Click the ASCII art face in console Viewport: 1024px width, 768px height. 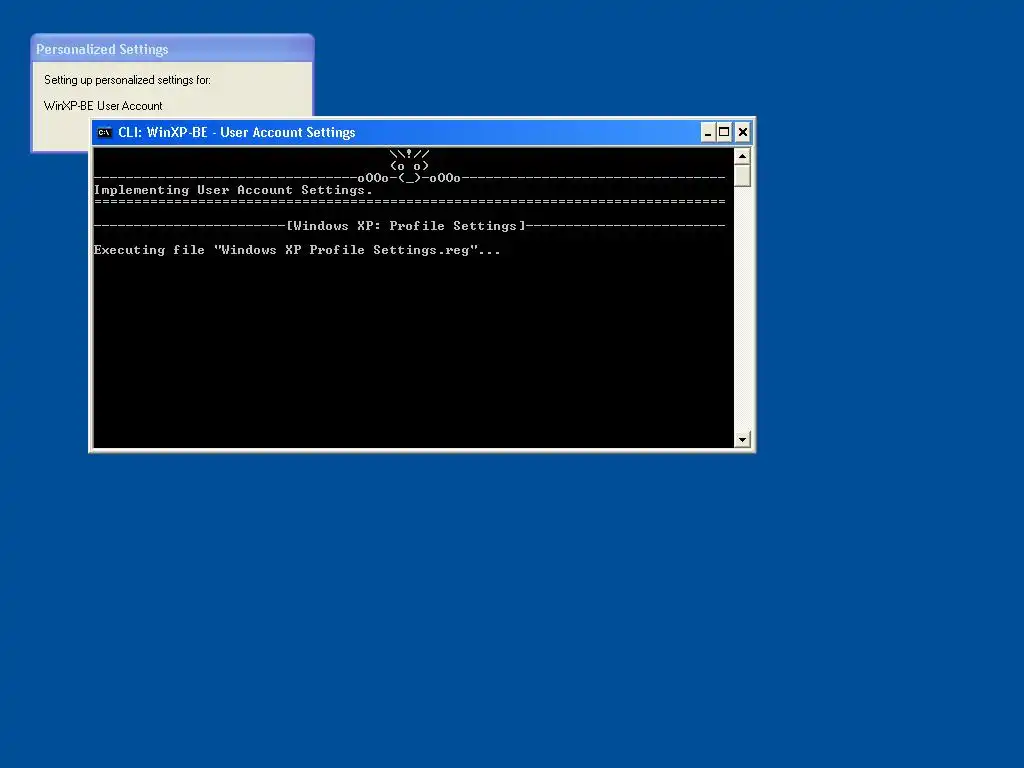409,166
